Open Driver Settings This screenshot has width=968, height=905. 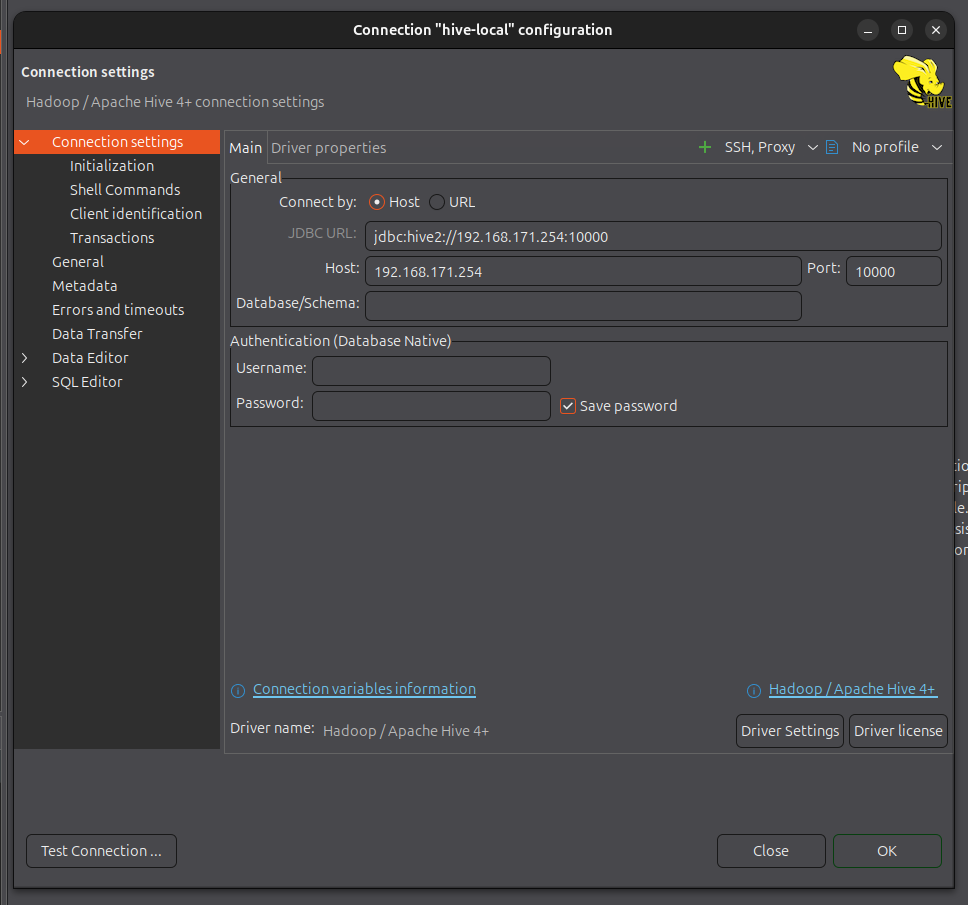click(790, 731)
